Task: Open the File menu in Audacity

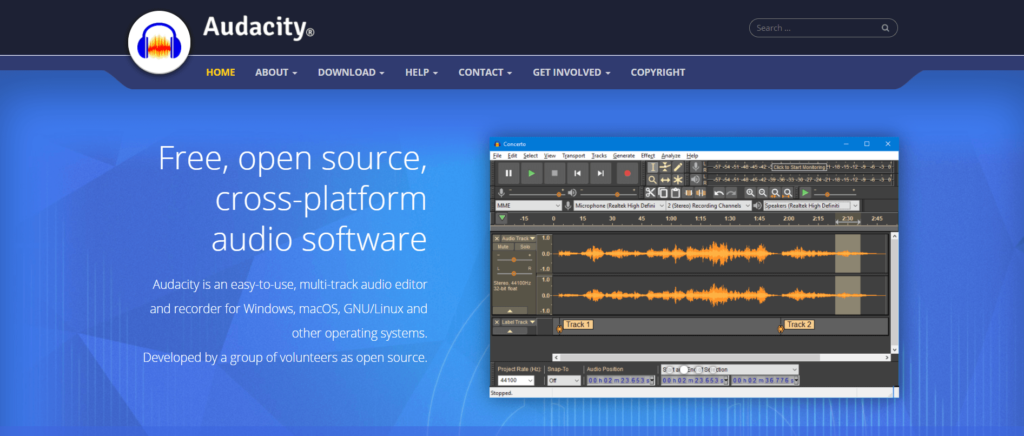Action: (497, 156)
